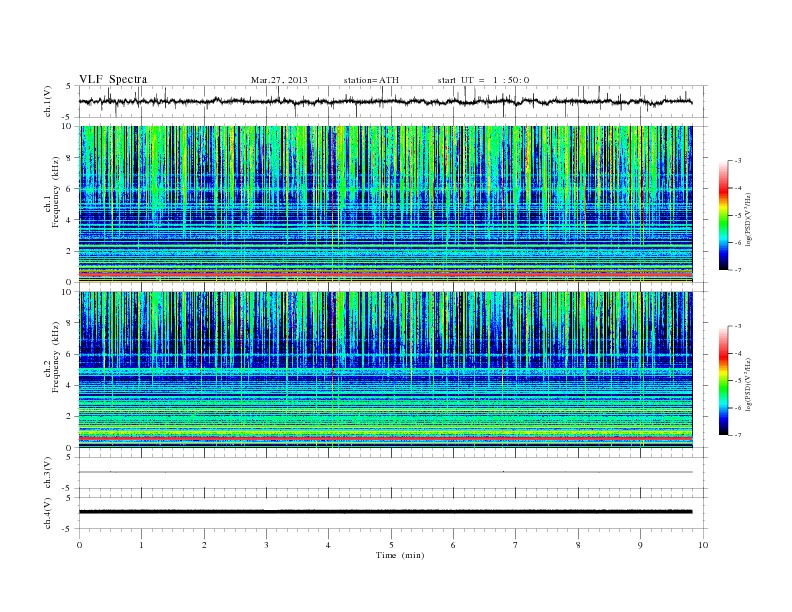Click the "ch.4(V)" axis label
The image size is (792, 612).
[48, 513]
